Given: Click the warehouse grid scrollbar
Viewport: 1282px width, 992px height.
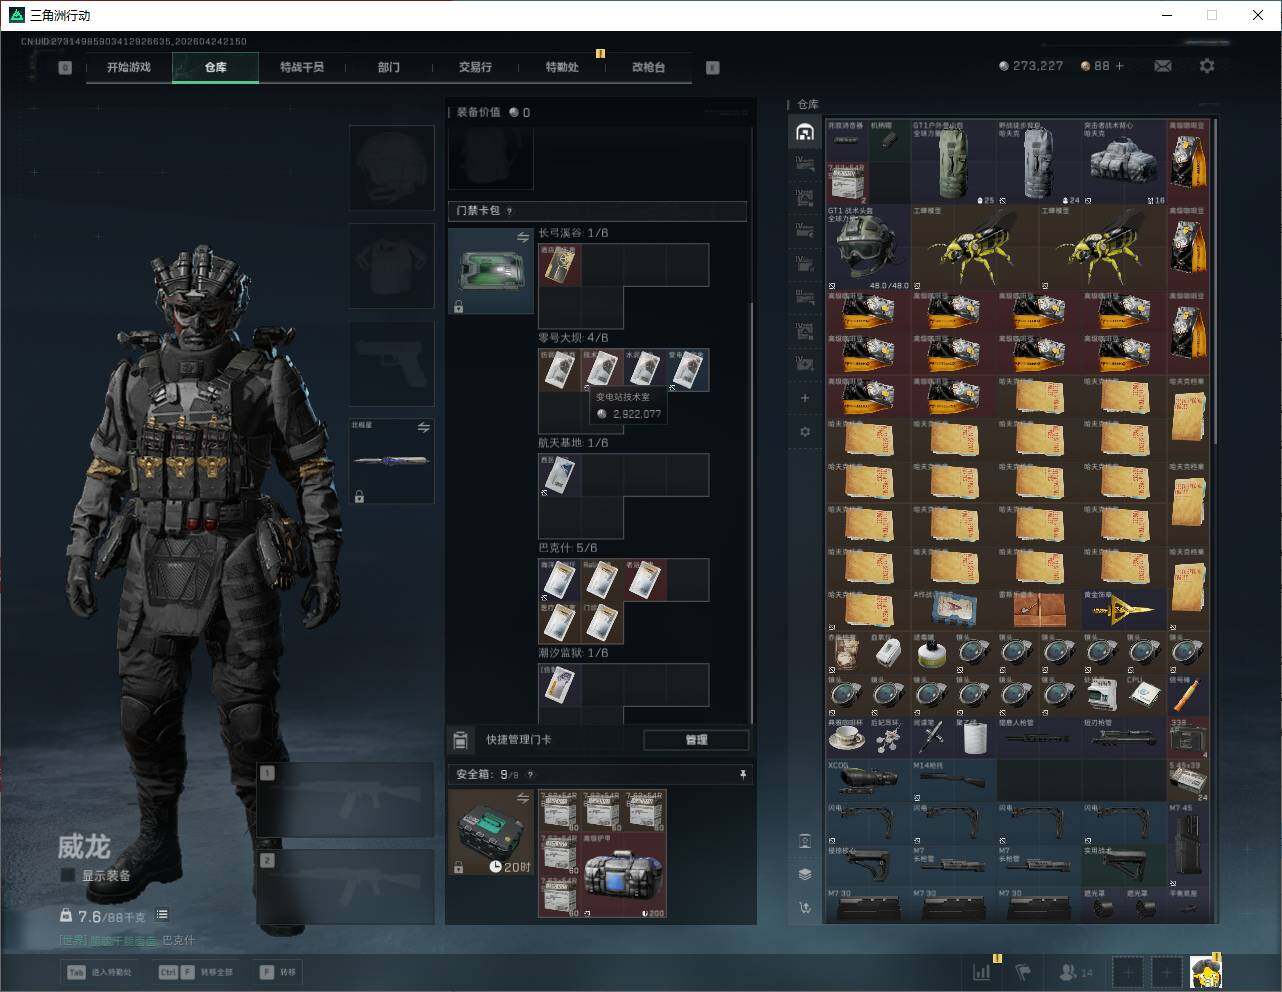Looking at the screenshot, I should (x=1214, y=282).
